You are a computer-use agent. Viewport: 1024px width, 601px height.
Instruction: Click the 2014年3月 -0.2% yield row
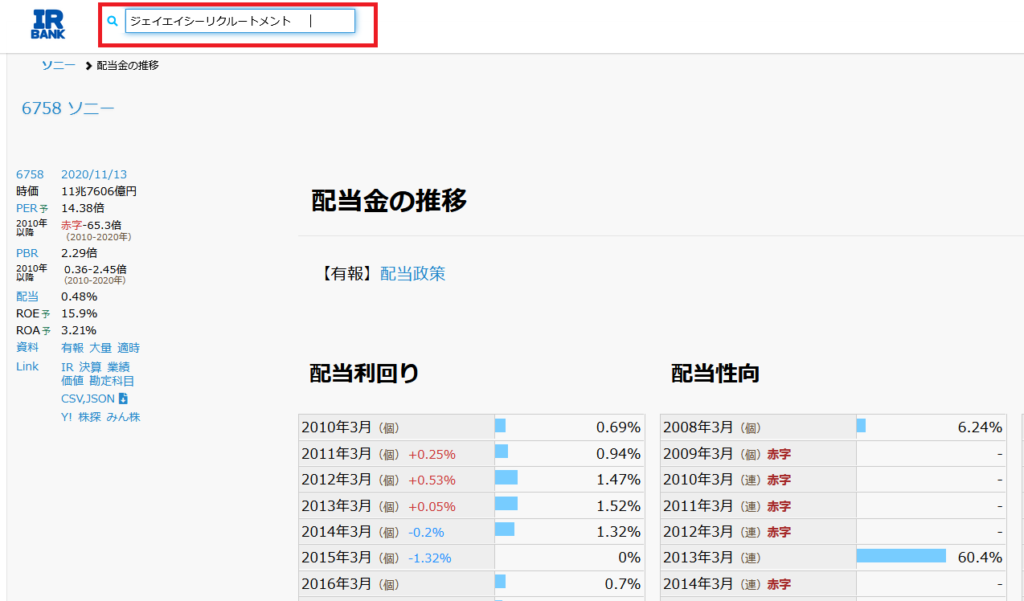click(472, 532)
